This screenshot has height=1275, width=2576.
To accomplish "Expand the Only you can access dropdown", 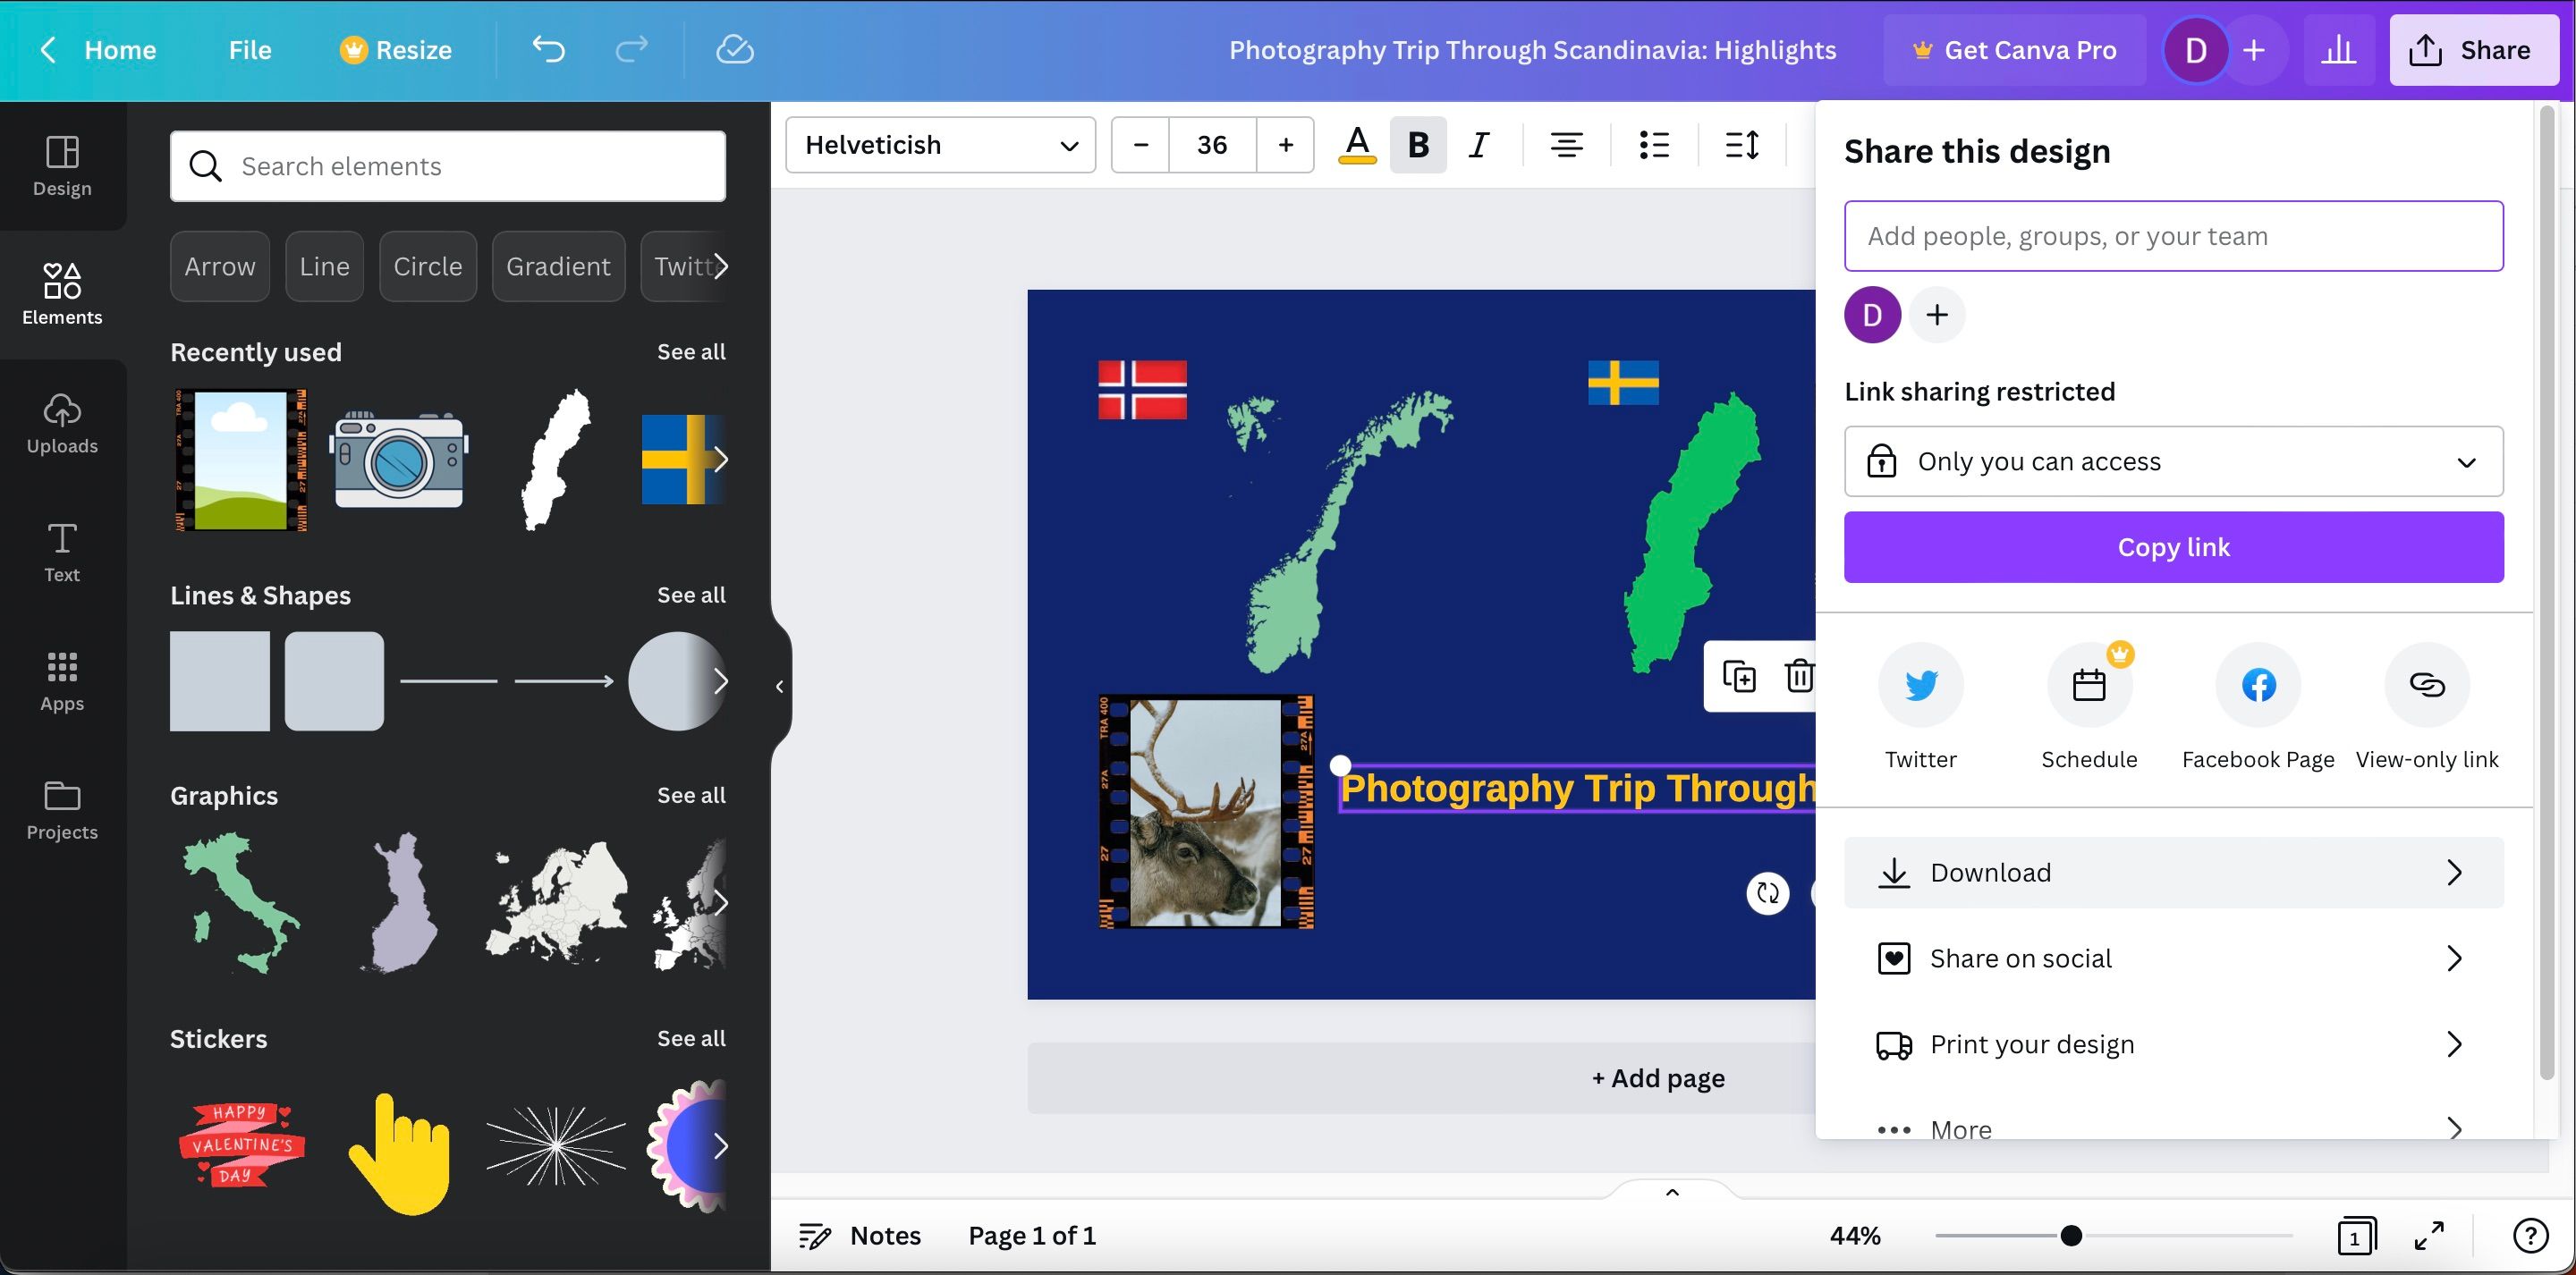I will (x=2173, y=461).
